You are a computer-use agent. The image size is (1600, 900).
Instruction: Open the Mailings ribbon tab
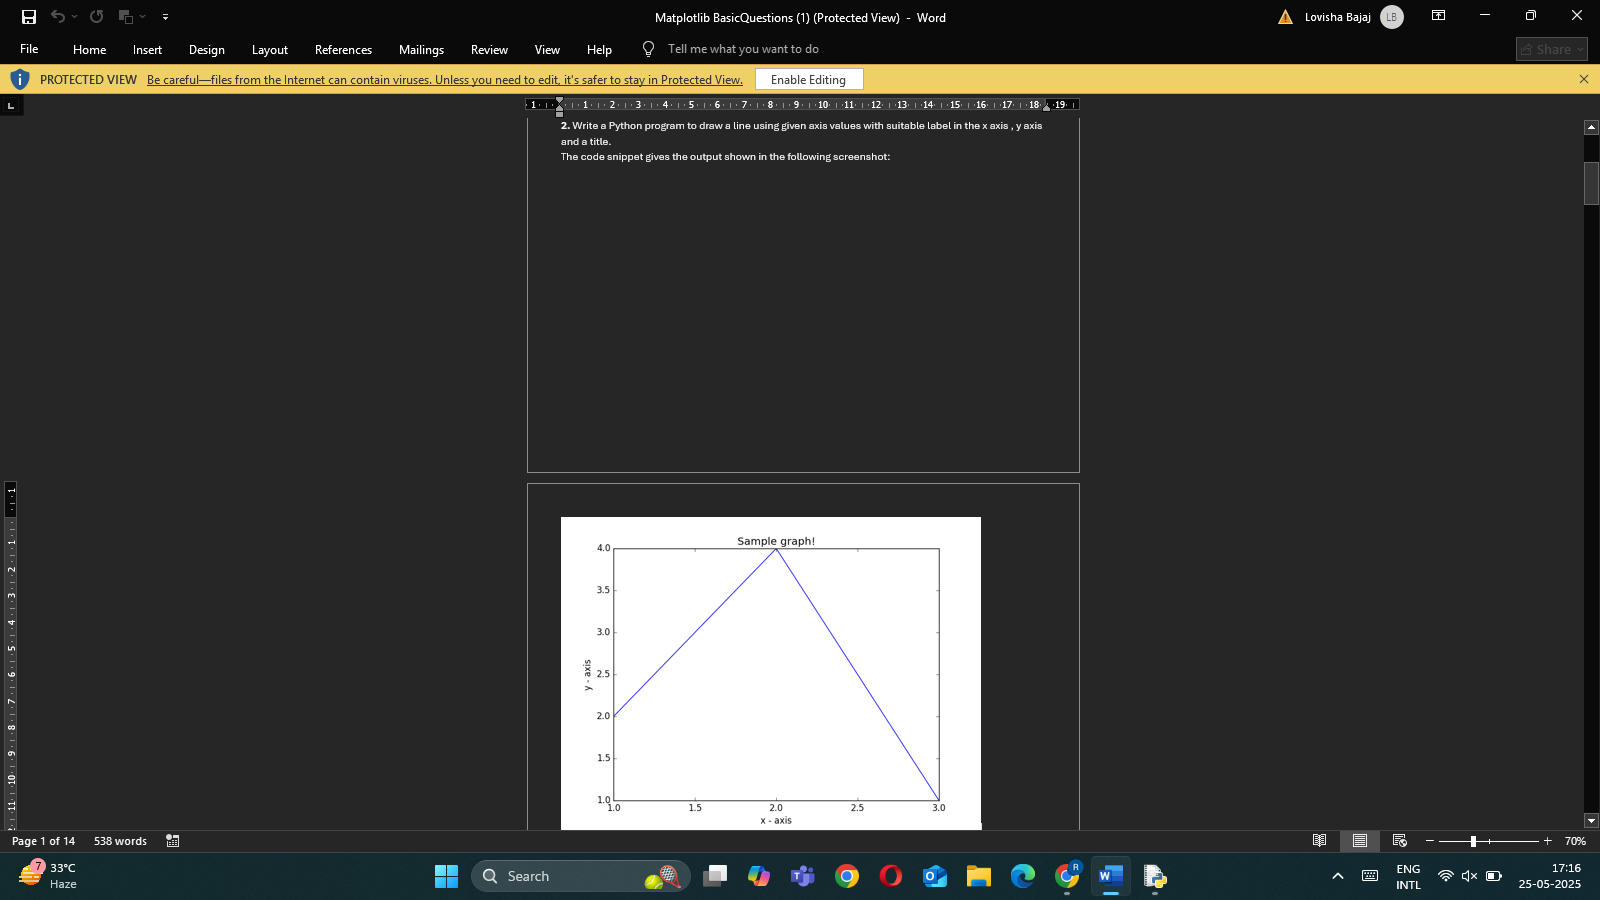pyautogui.click(x=421, y=49)
